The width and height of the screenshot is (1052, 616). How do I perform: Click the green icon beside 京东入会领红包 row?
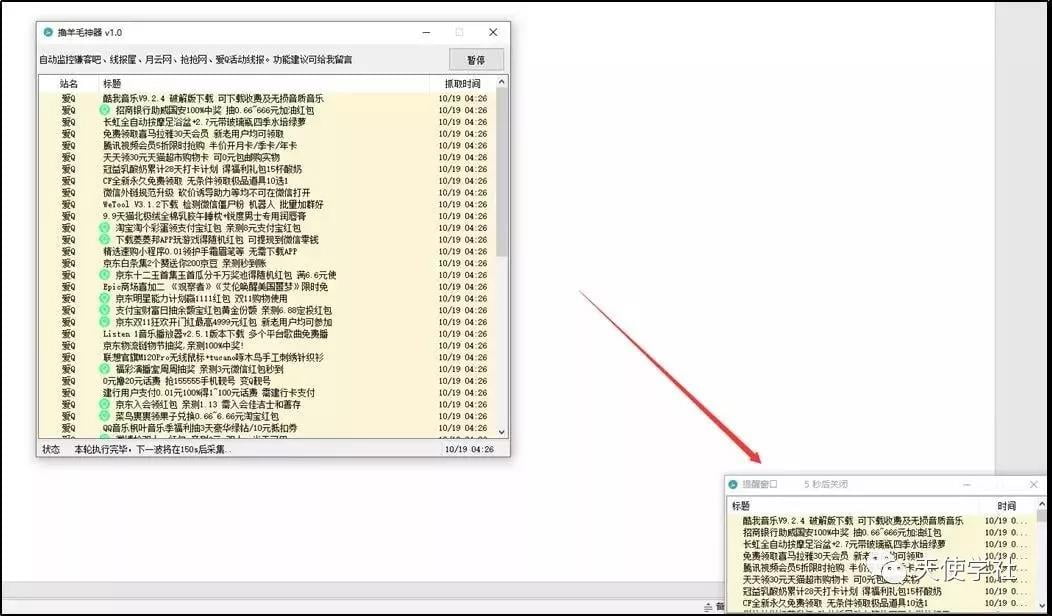105,405
